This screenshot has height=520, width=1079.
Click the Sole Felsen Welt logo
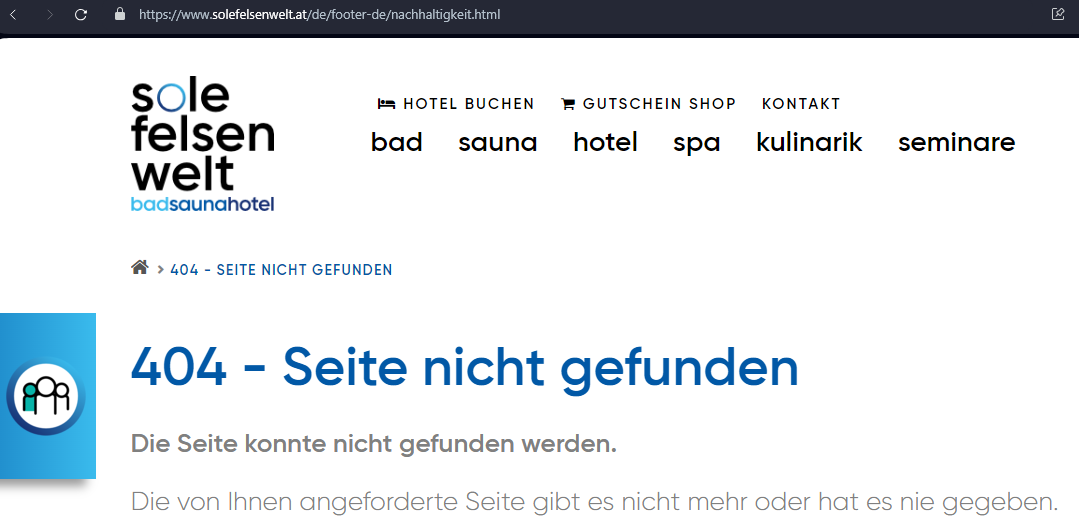[202, 146]
